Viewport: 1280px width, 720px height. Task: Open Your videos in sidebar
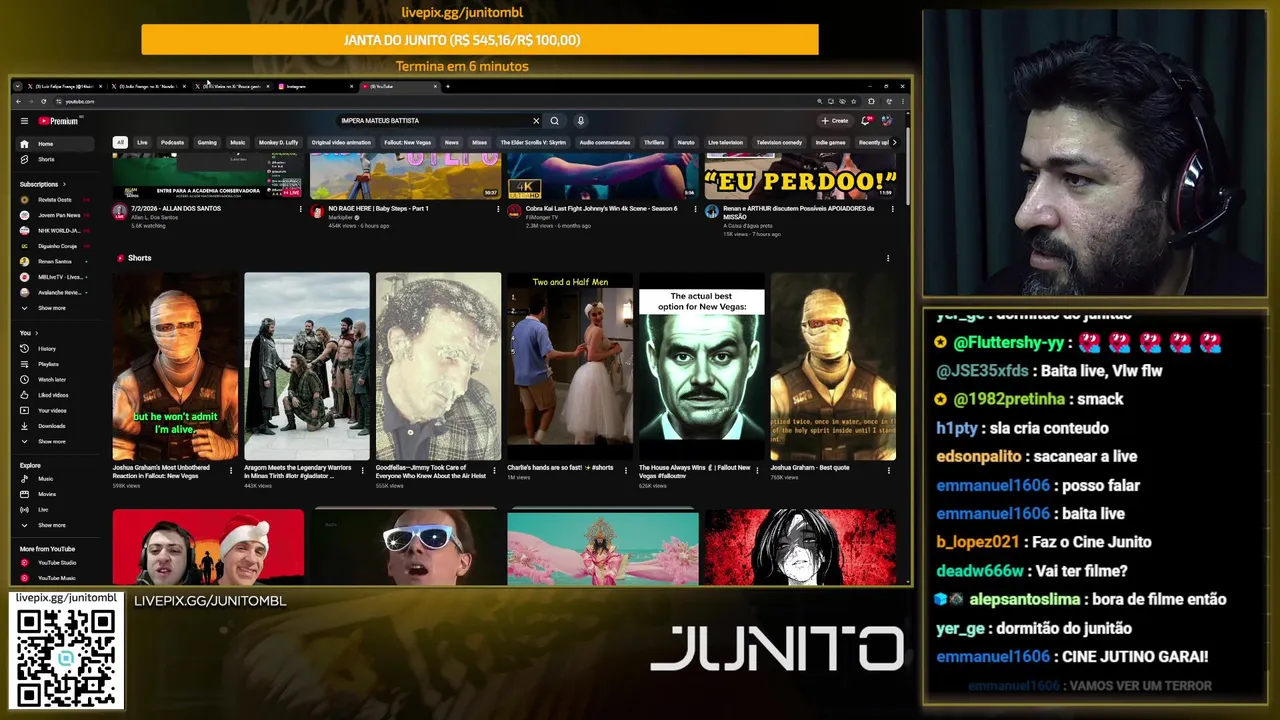[55, 411]
